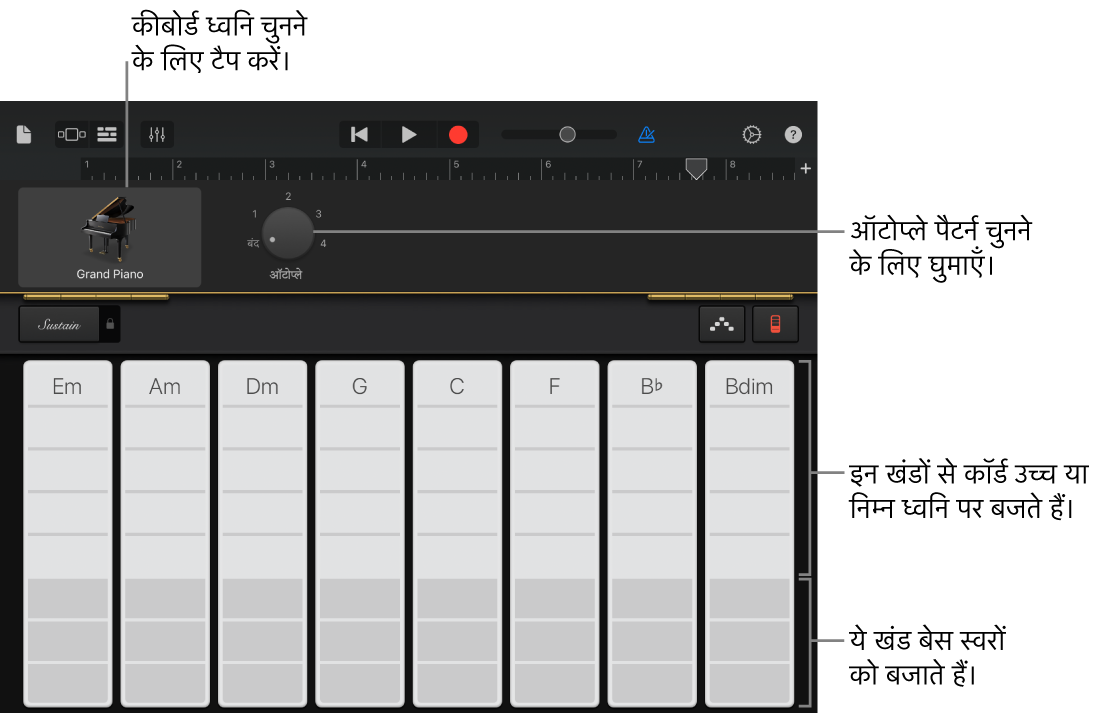Tap Grand Piano to choose keyboard sound

pos(109,237)
